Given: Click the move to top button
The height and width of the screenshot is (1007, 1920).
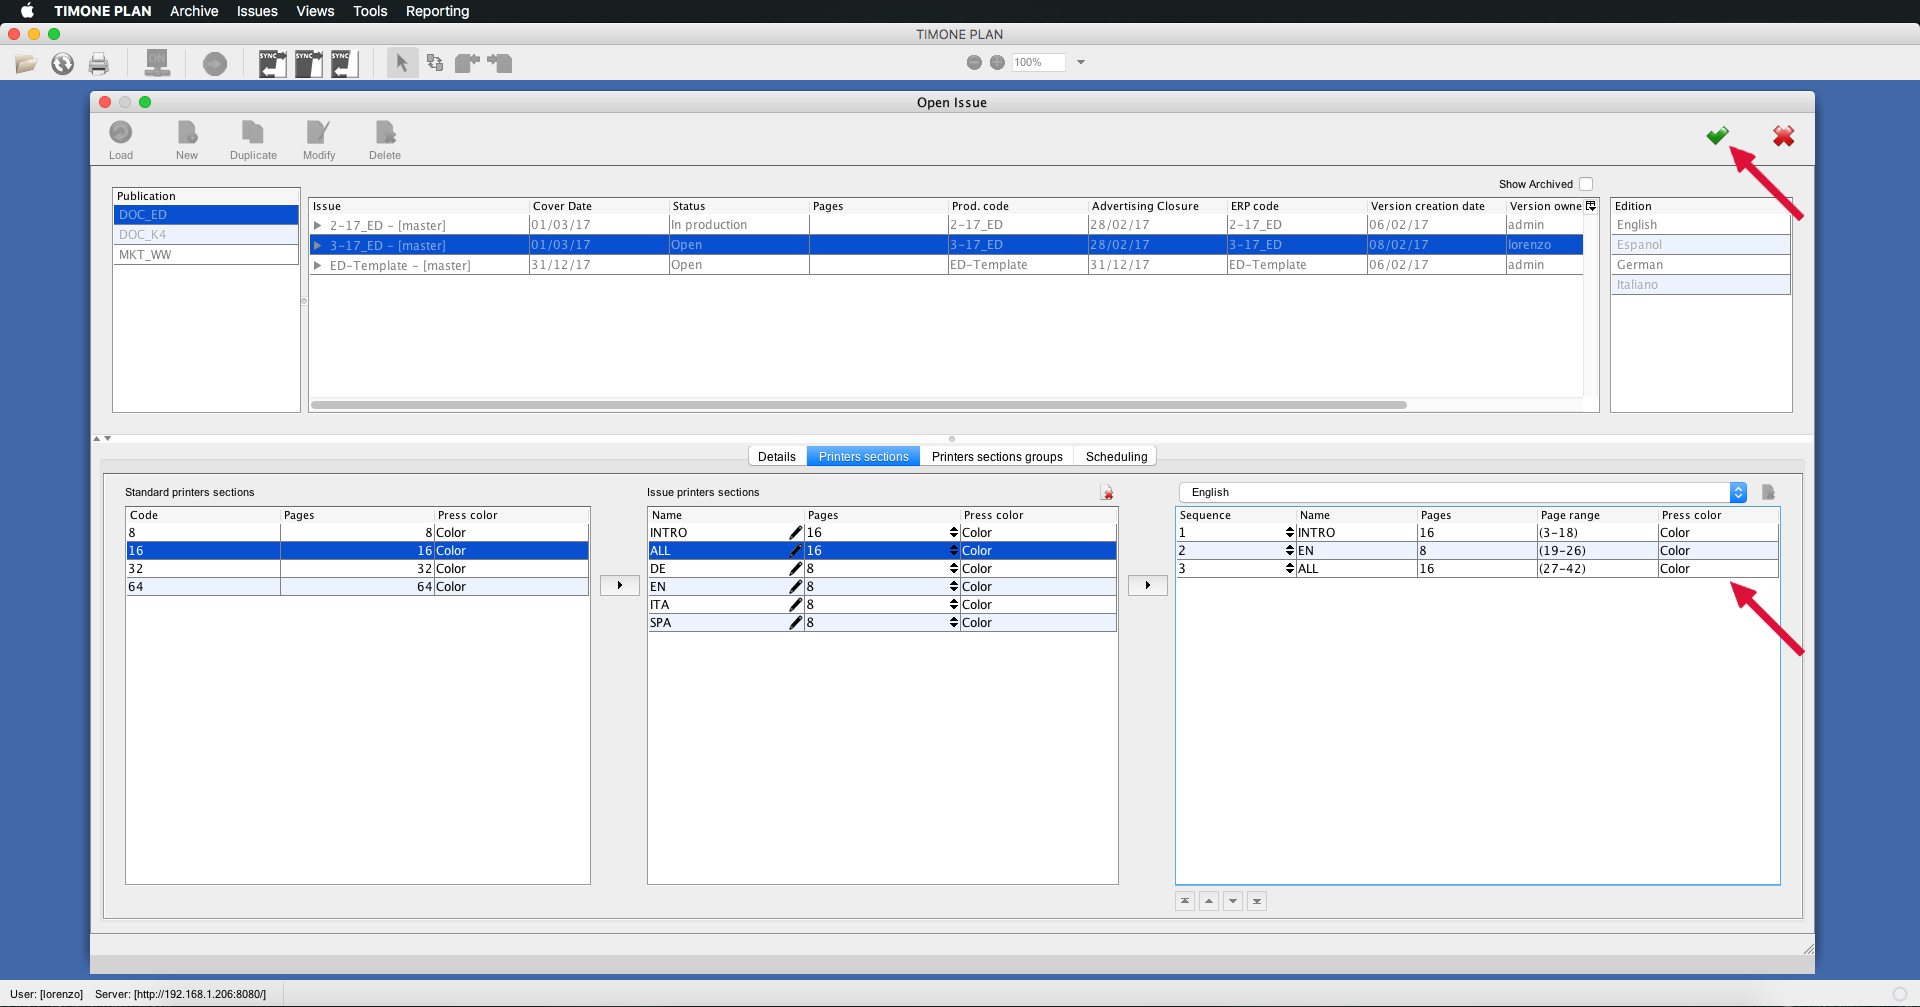Looking at the screenshot, I should click(1185, 901).
